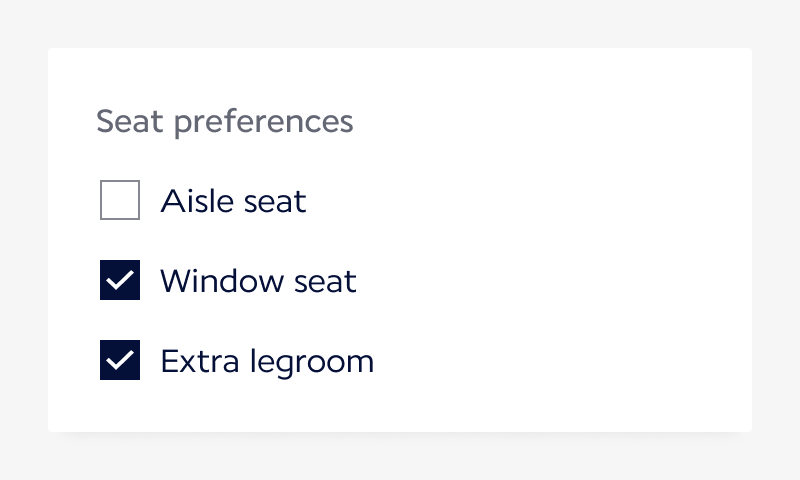
Task: Click the checkmark icon beside Extra legroom
Action: tap(120, 360)
